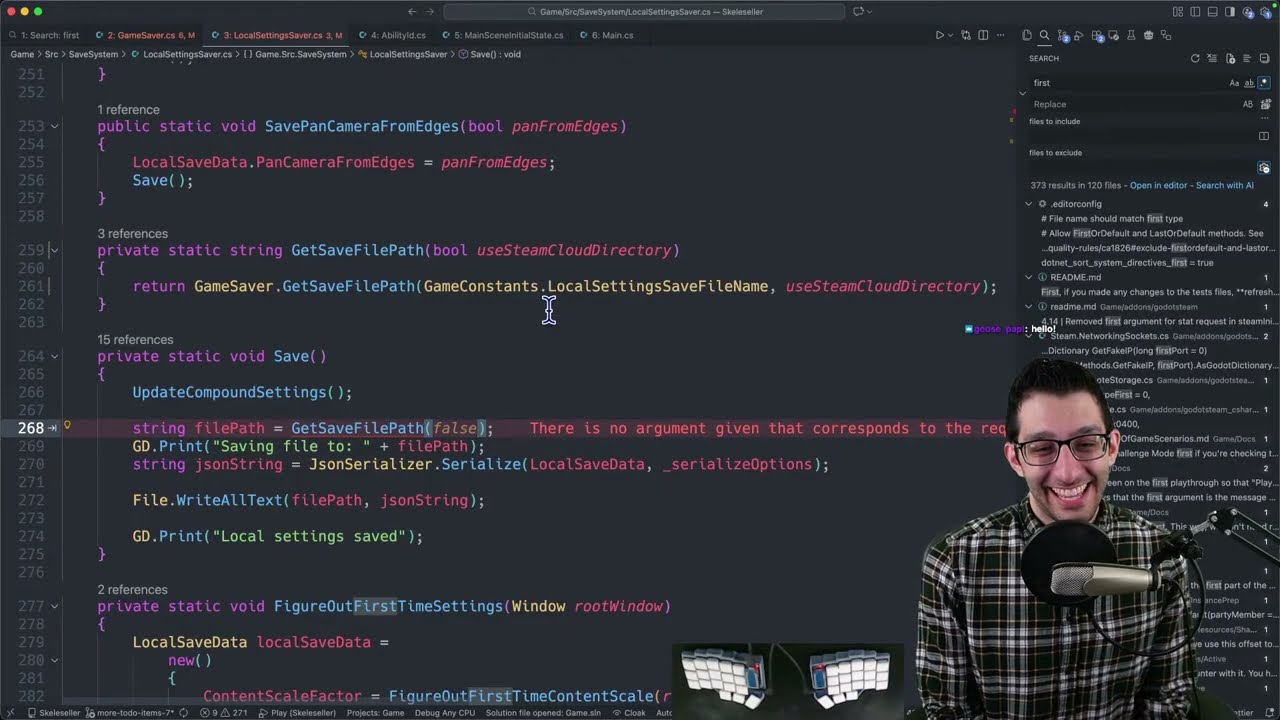1280x720 pixels.
Task: Click the lightbulb quick fix on line 268
Action: (x=67, y=426)
